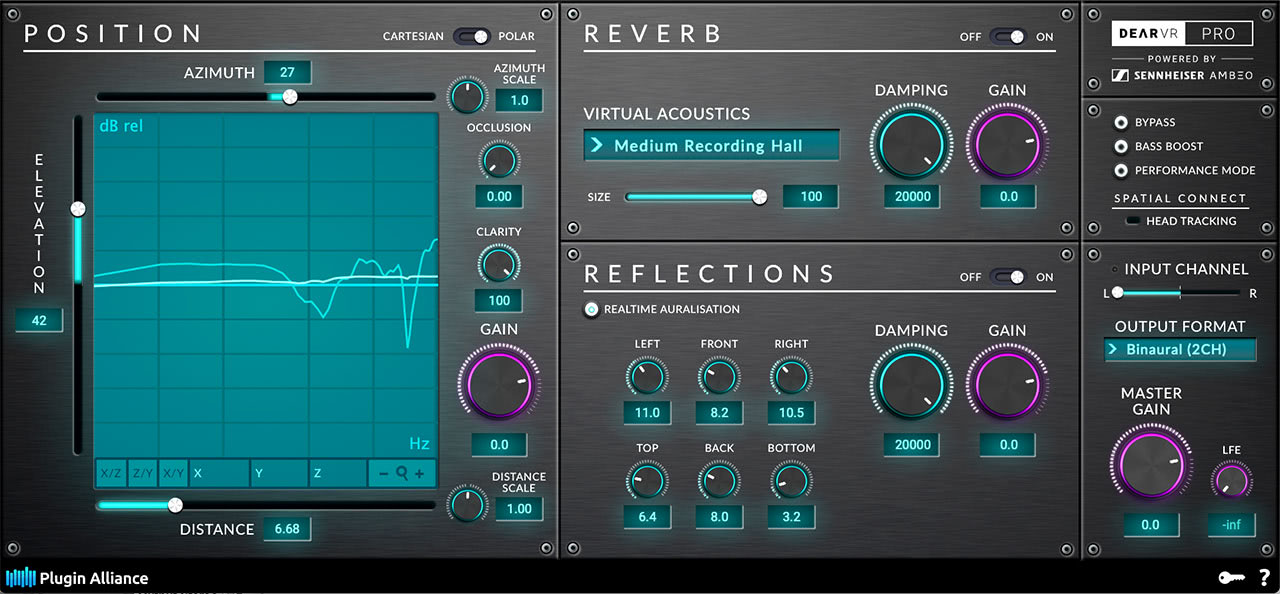Click the Bottom reflection knob
This screenshot has width=1280, height=594.
point(790,481)
